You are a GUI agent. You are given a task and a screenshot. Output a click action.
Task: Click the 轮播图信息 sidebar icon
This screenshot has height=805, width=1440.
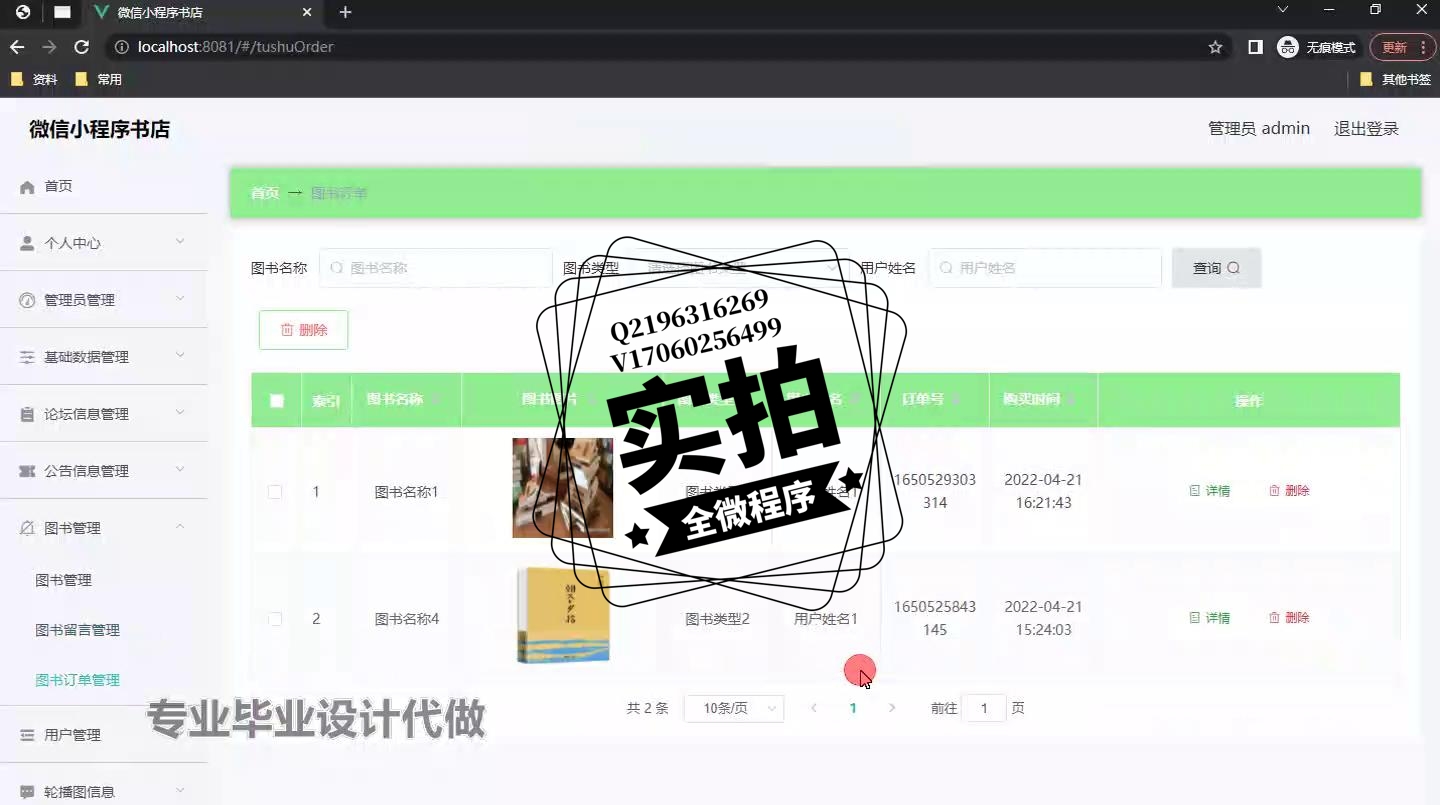[27, 792]
